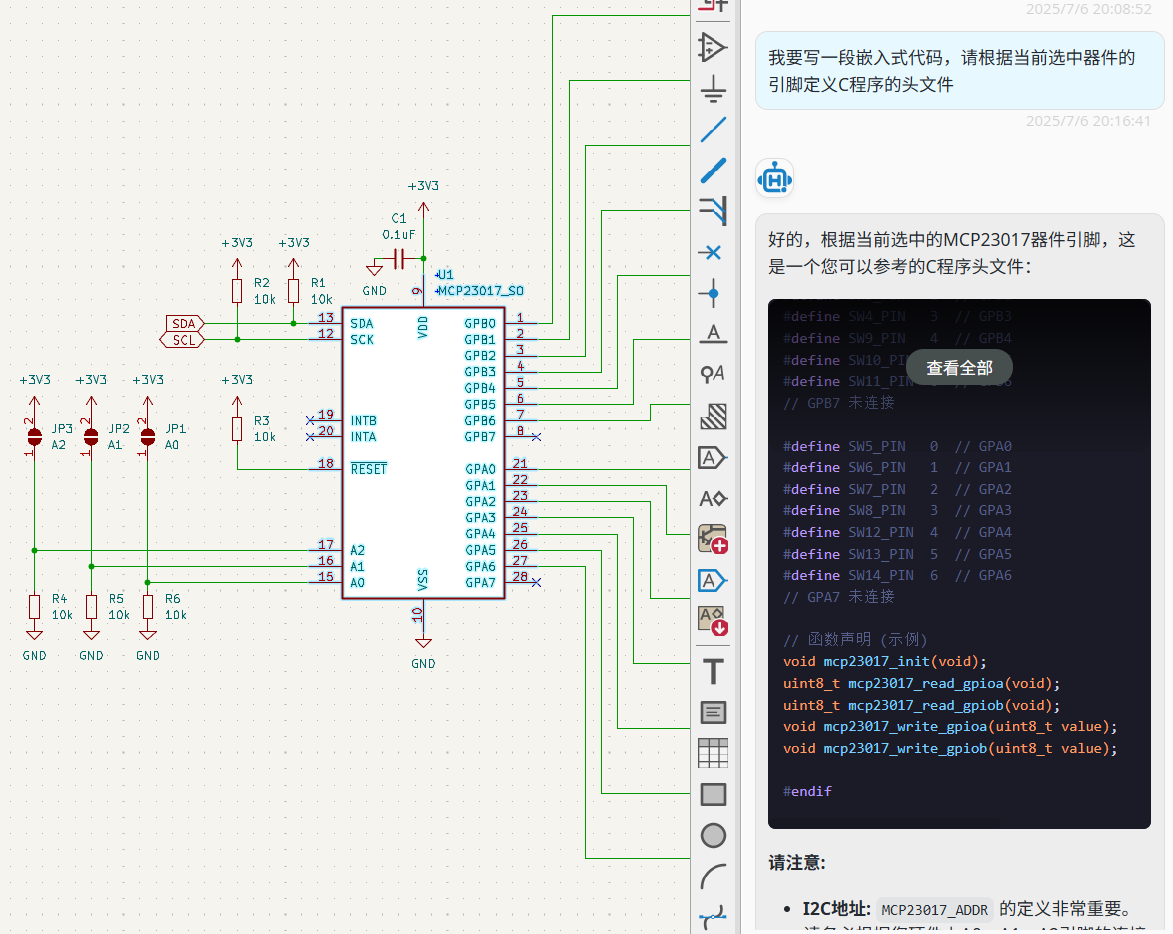Image resolution: width=1173 pixels, height=934 pixels.
Task: Choose the Net Class Directive tool
Action: (x=713, y=374)
